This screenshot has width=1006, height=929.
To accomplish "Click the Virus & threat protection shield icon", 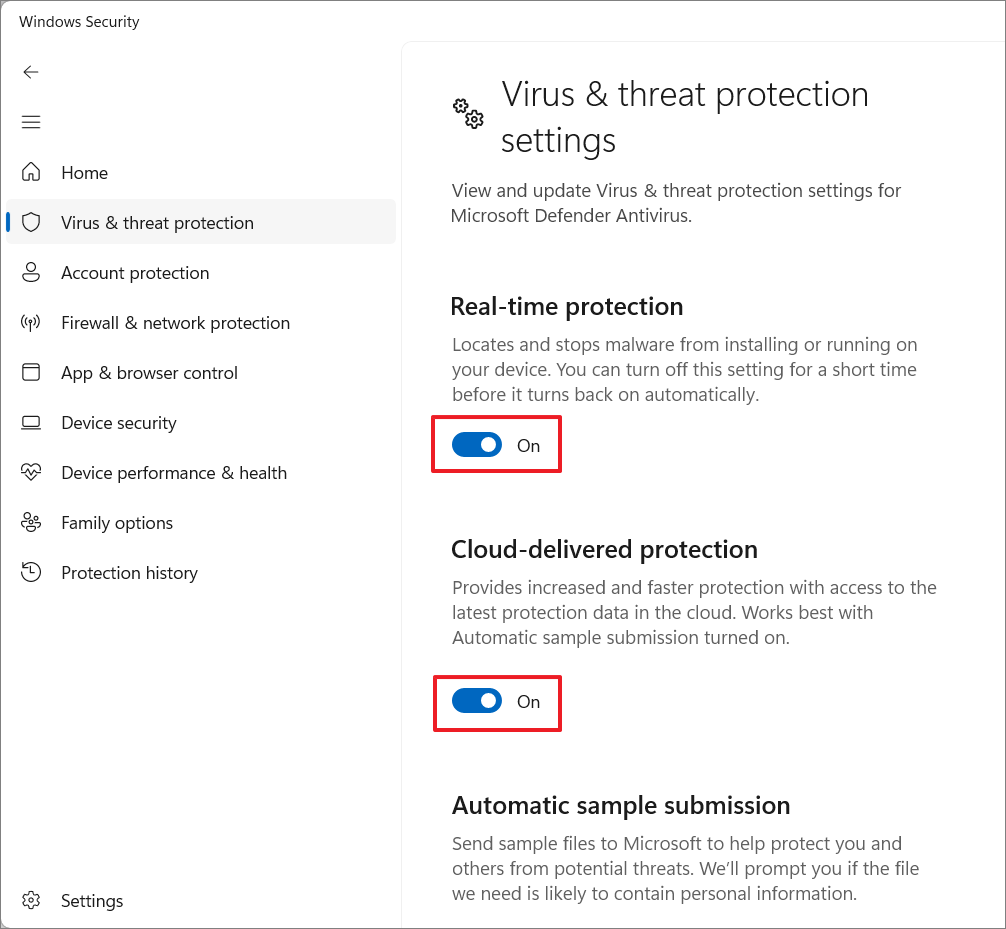I will tap(31, 222).
